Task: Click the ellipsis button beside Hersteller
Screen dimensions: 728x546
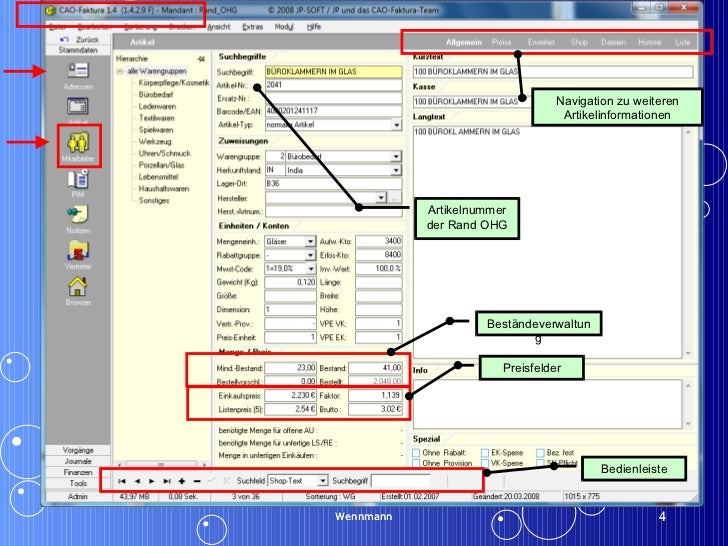Action: coord(395,197)
